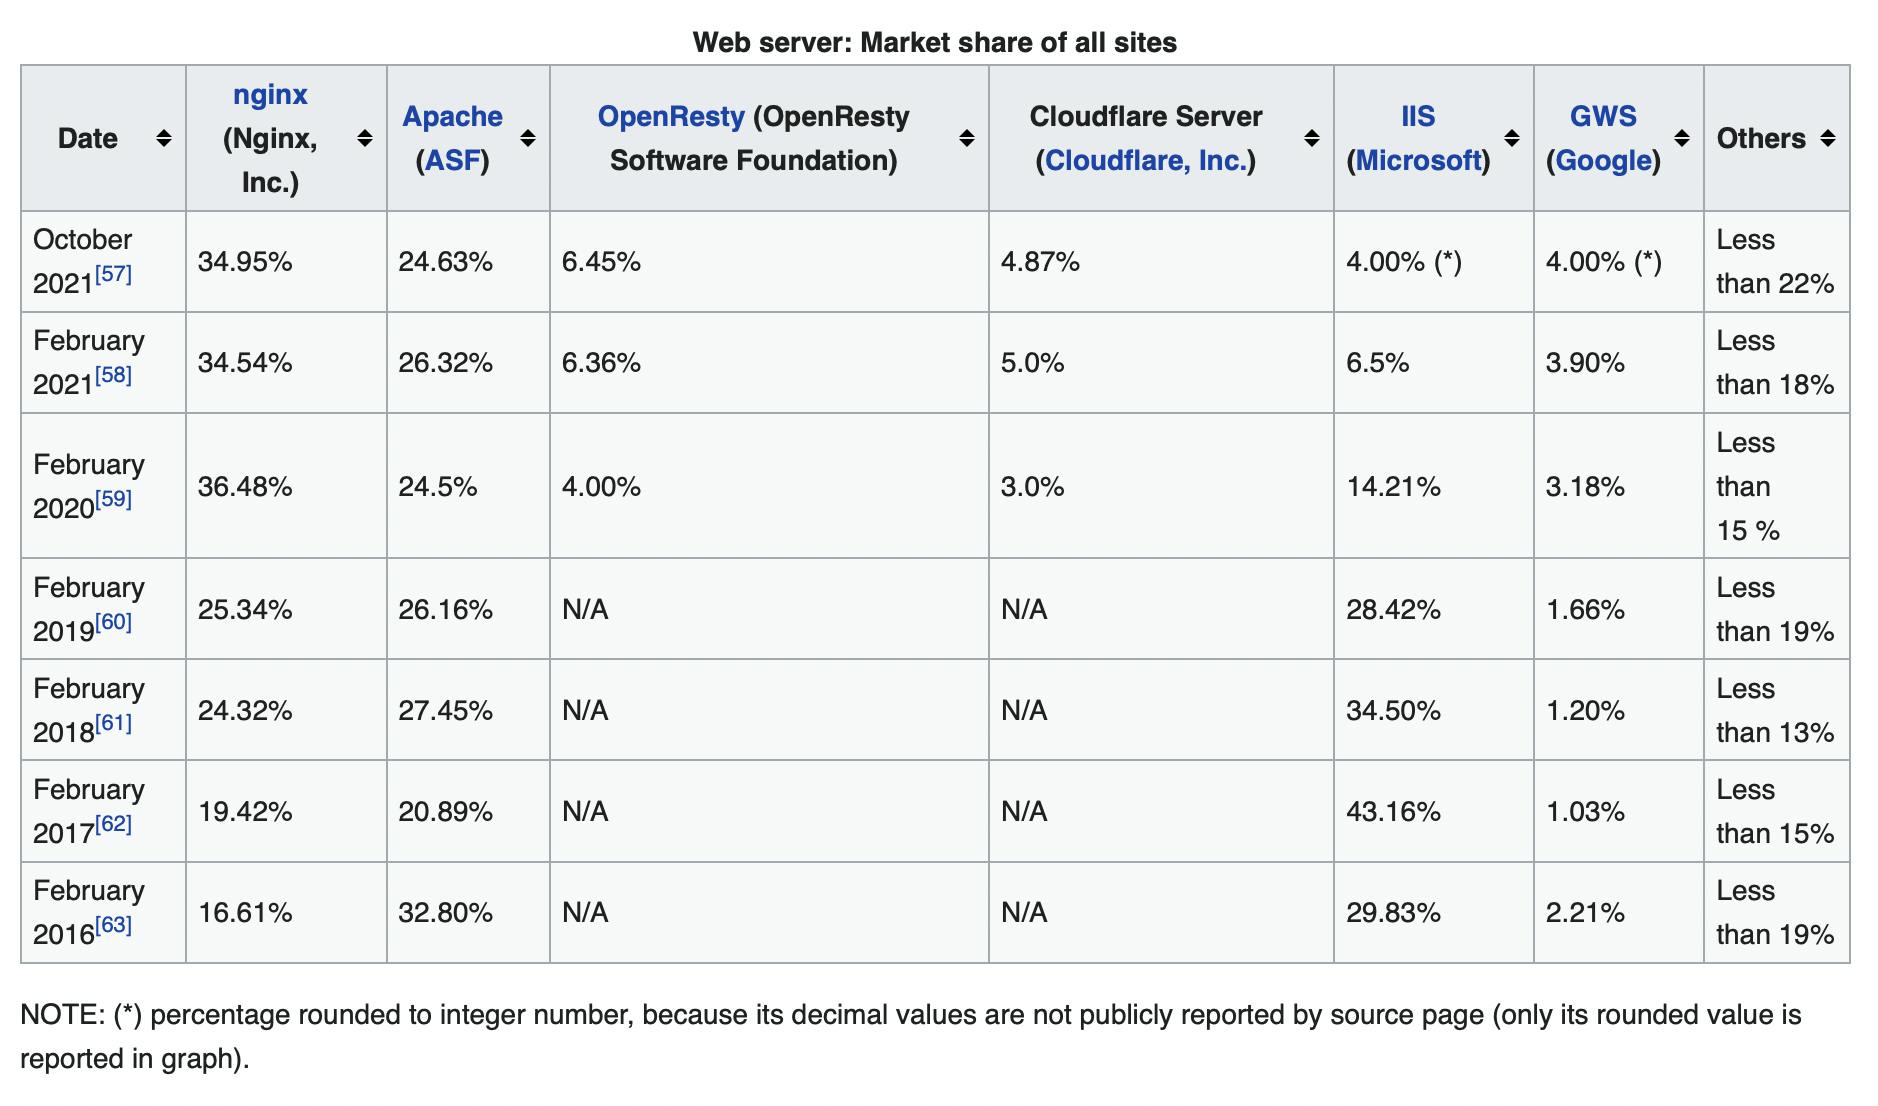Open the GWS header link
This screenshot has width=1878, height=1106.
pos(1603,116)
